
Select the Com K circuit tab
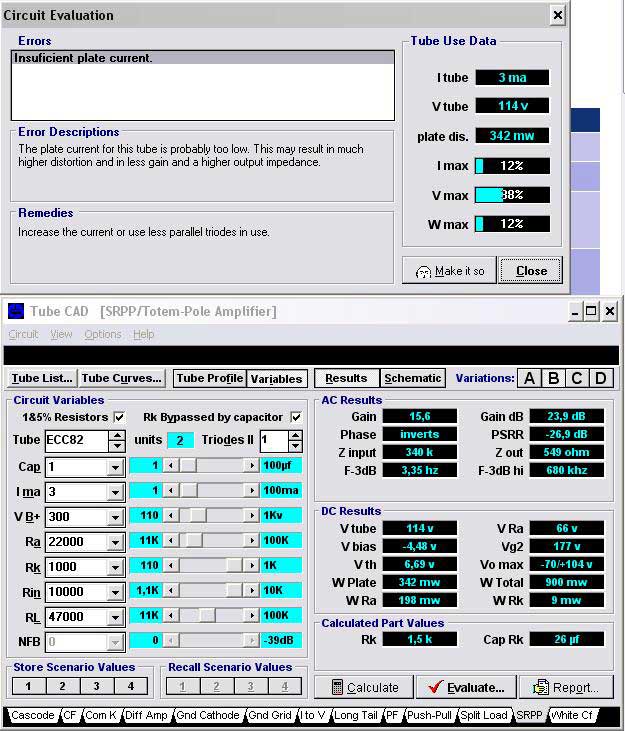[101, 715]
